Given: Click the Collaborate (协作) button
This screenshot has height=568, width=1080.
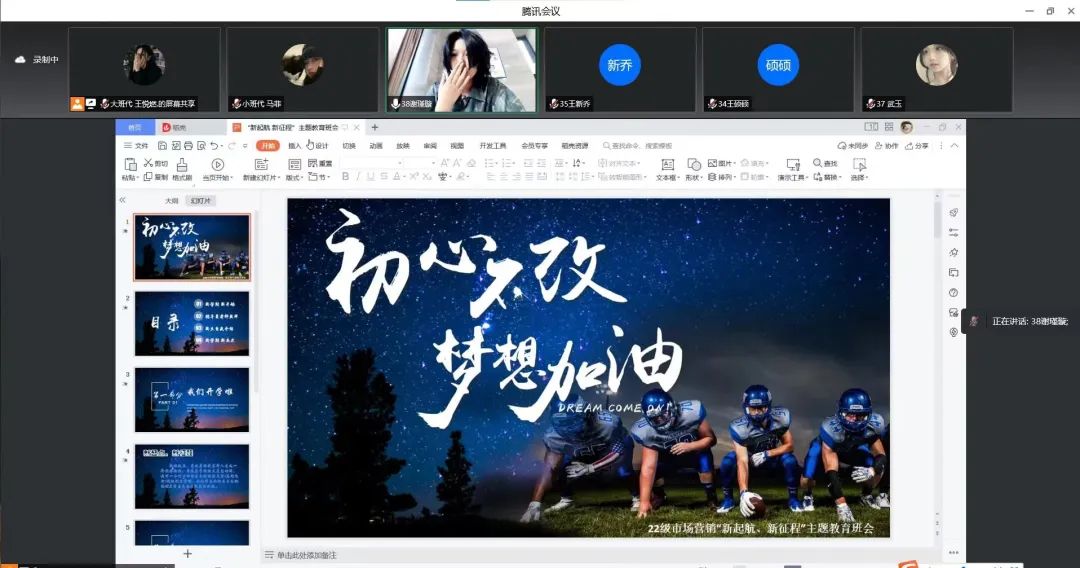Looking at the screenshot, I should tap(886, 146).
